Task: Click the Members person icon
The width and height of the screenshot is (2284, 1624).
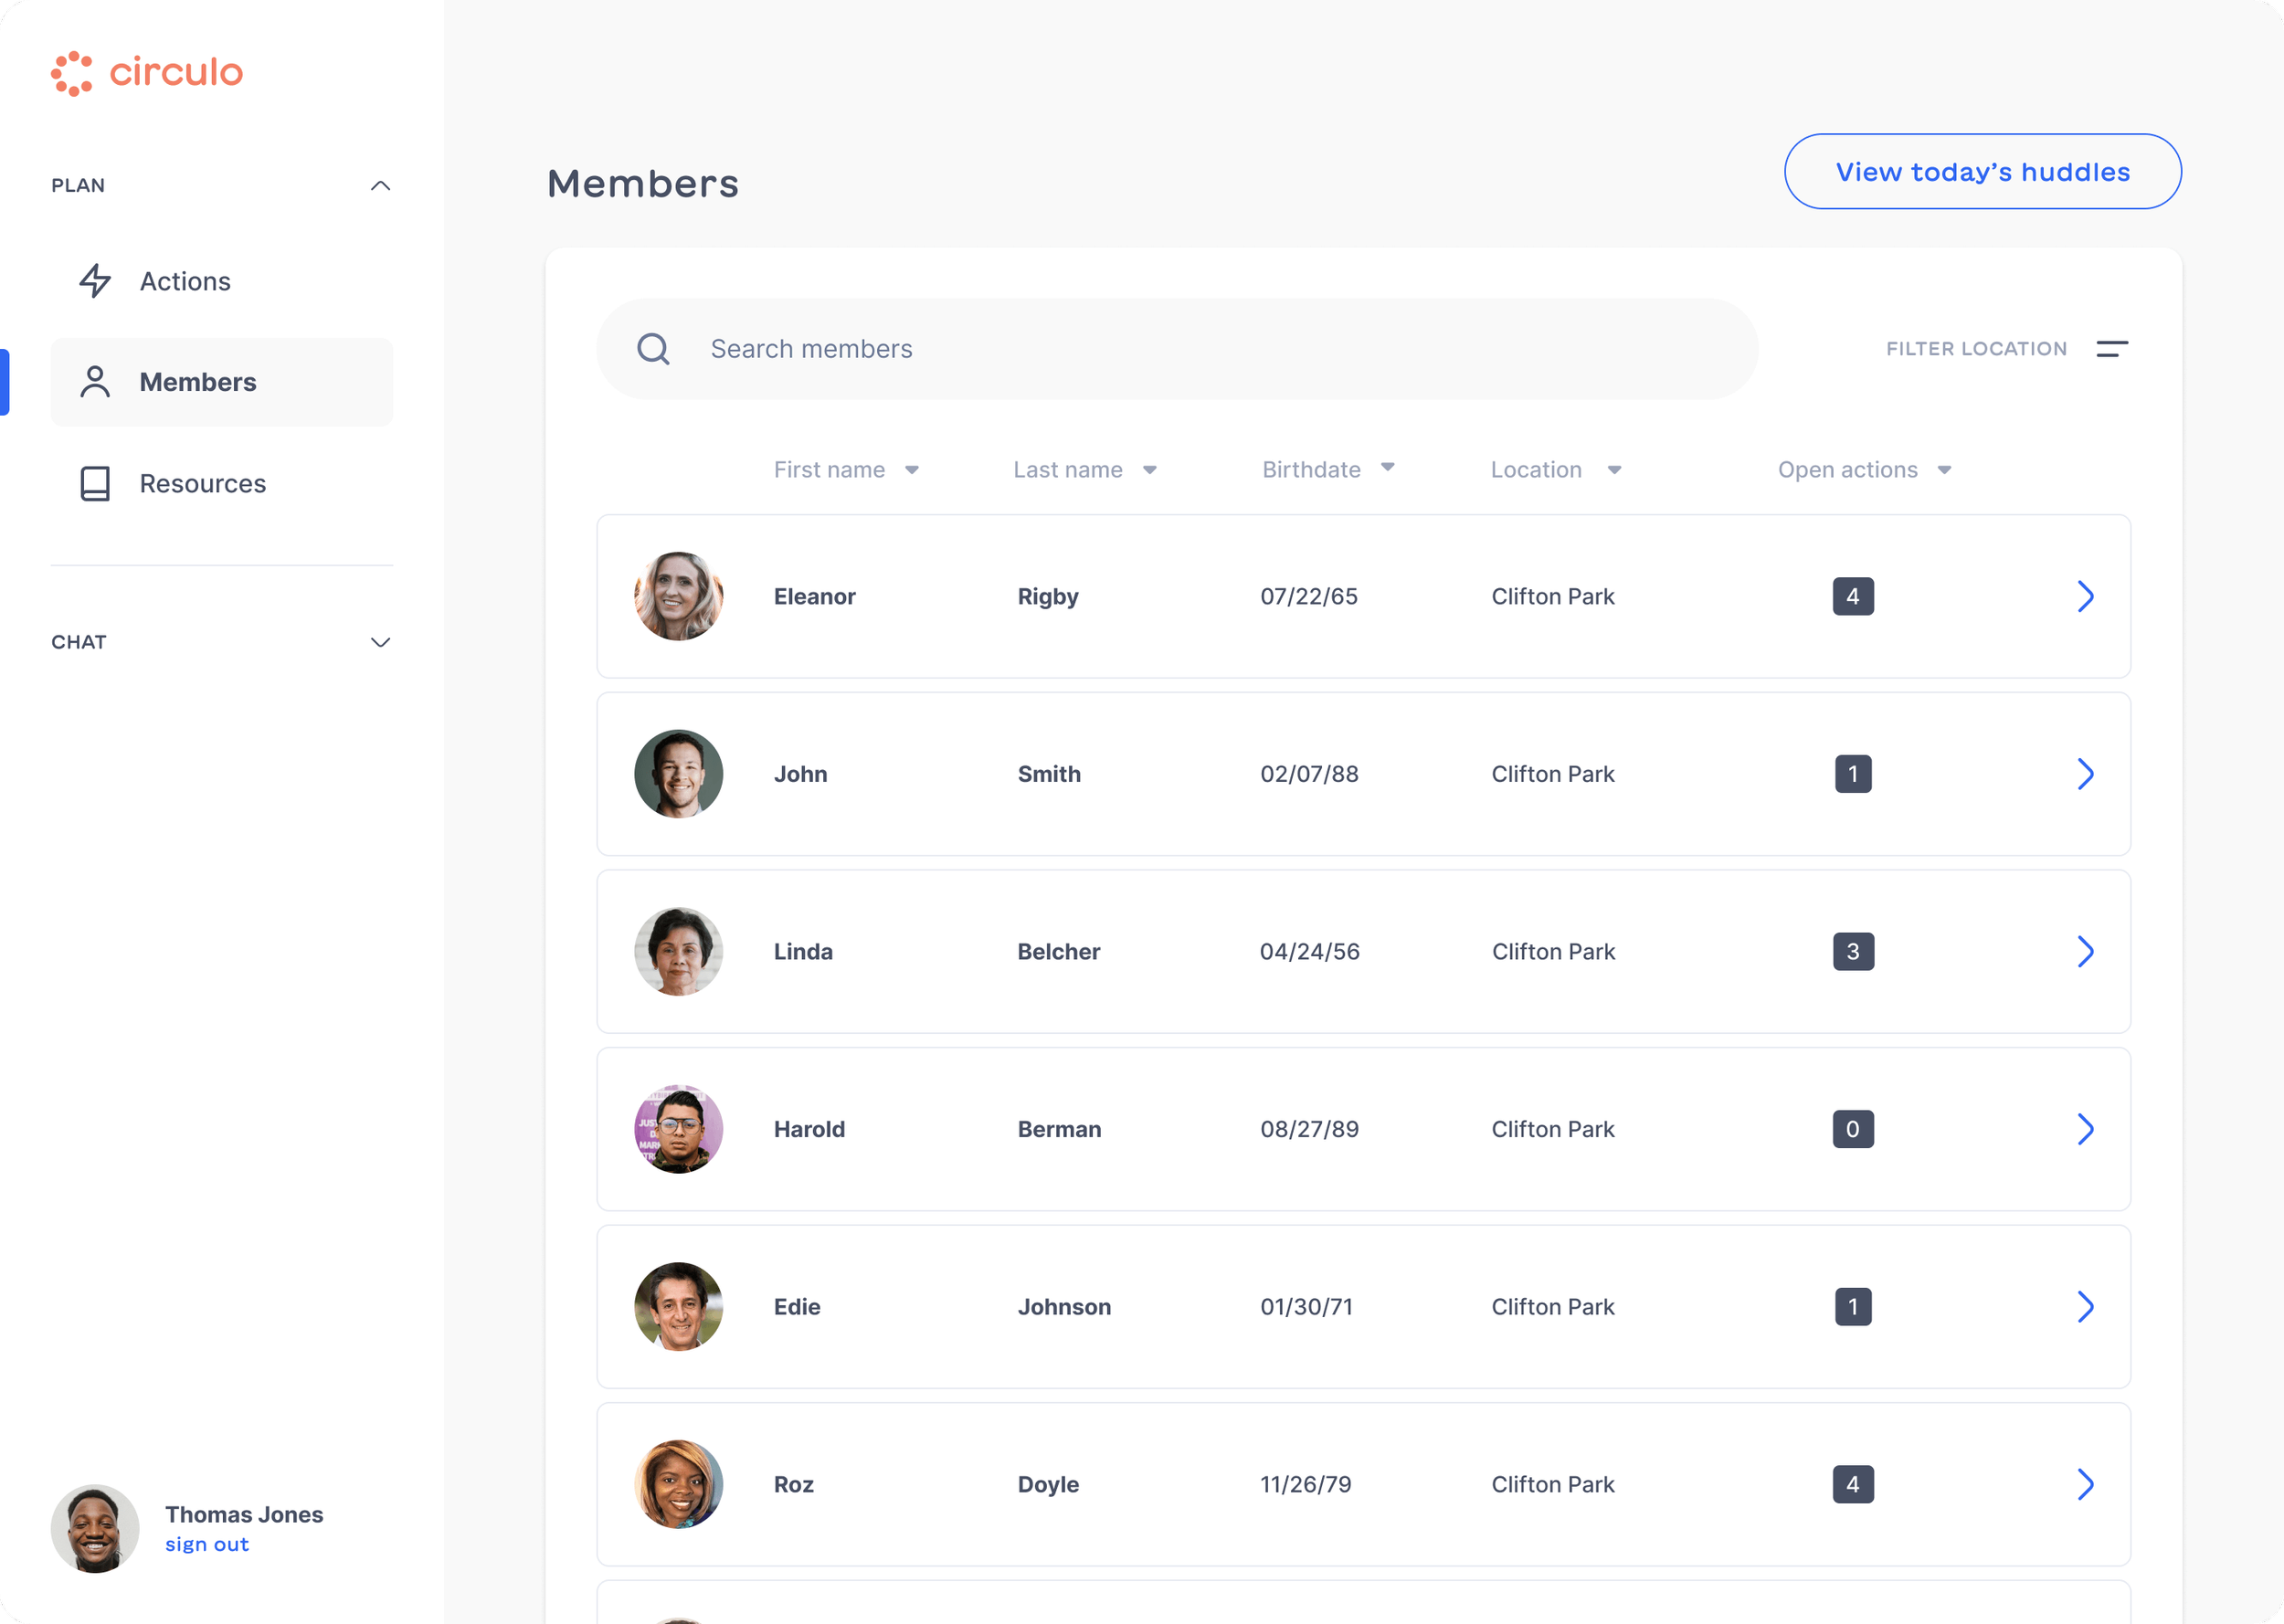Action: [95, 381]
